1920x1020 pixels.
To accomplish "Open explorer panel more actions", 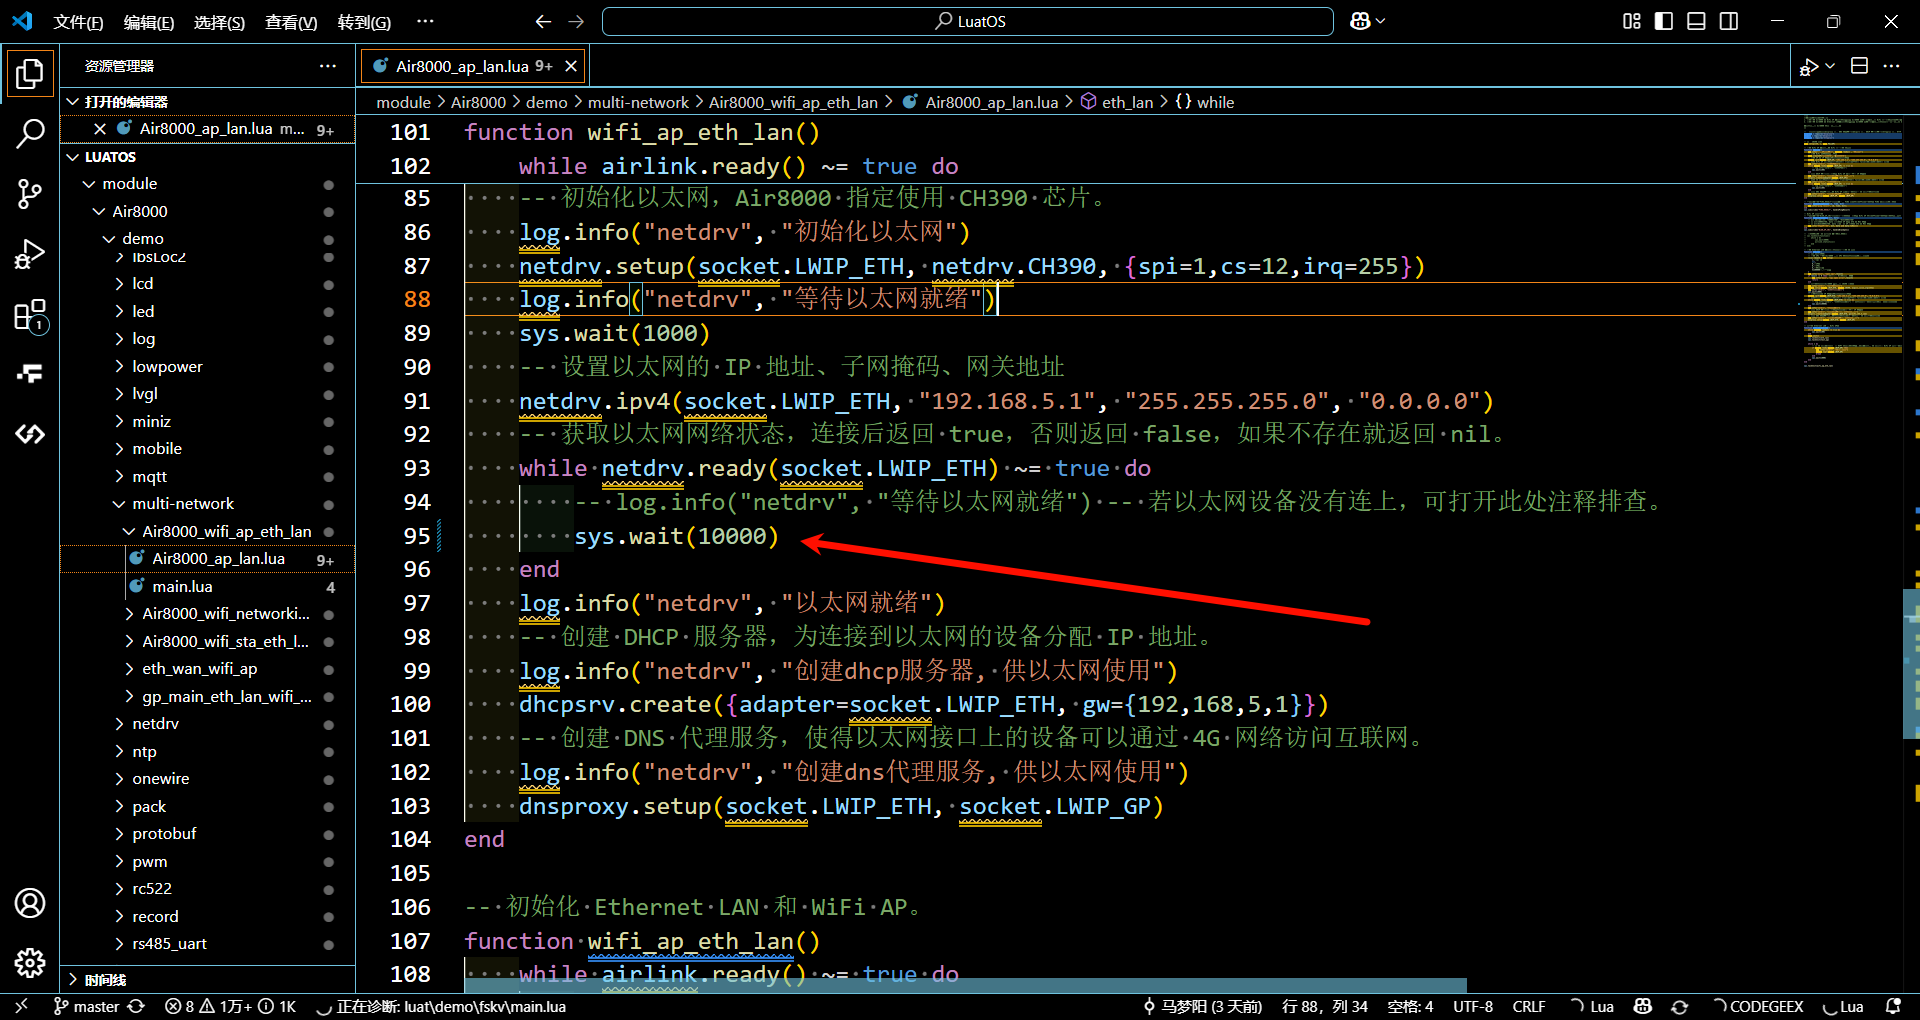I will point(328,66).
